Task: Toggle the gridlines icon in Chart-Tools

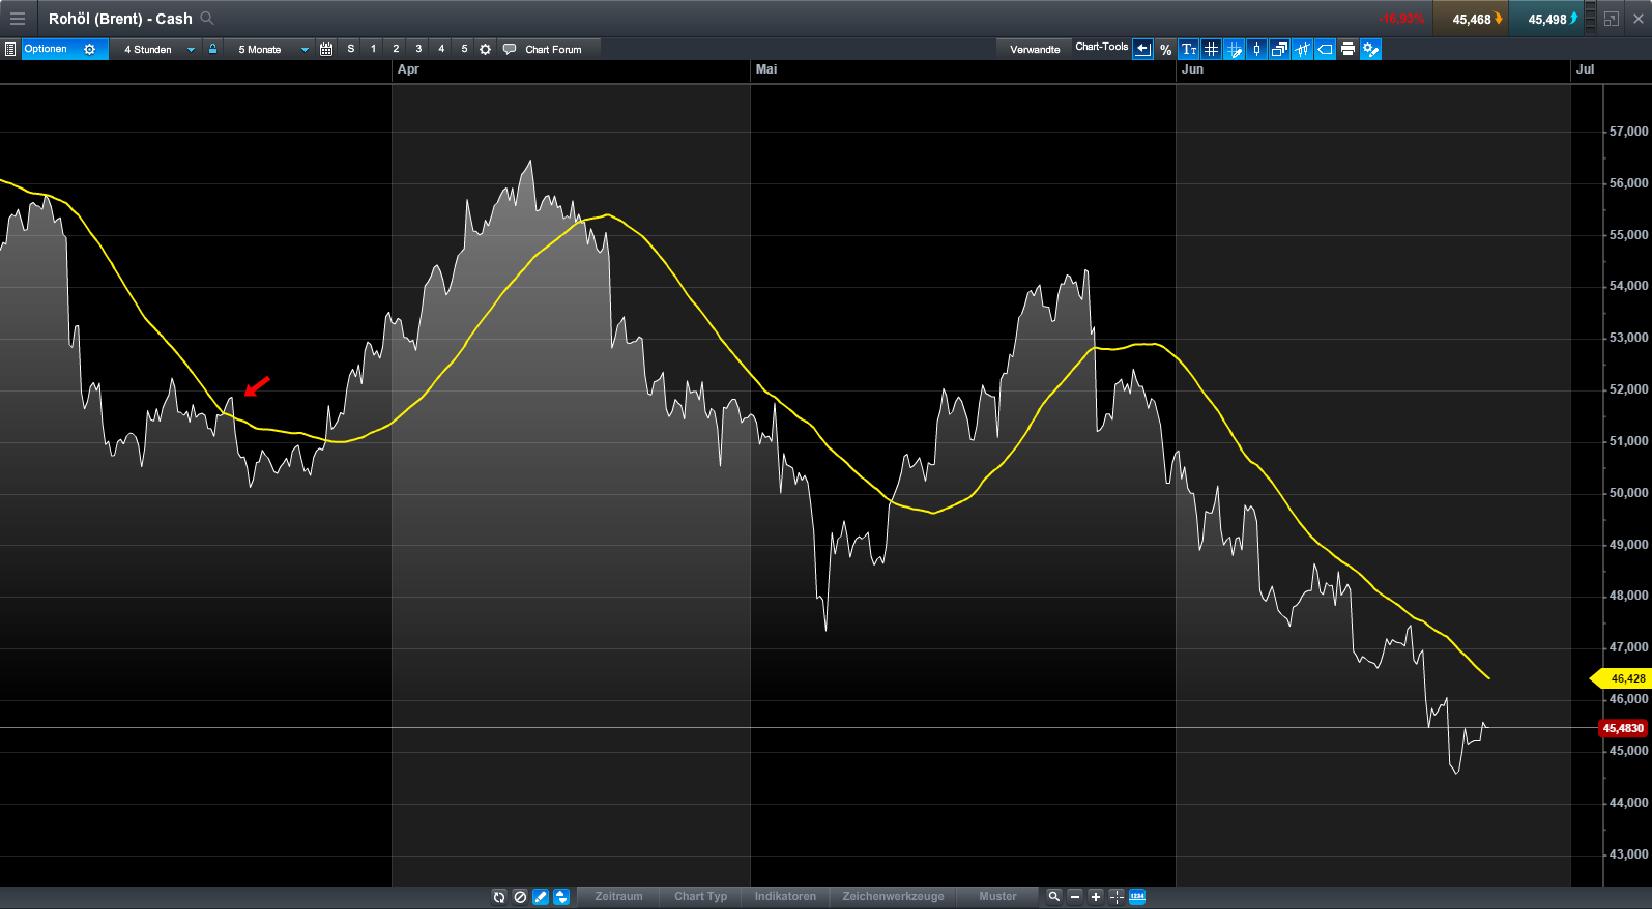Action: pos(1212,49)
